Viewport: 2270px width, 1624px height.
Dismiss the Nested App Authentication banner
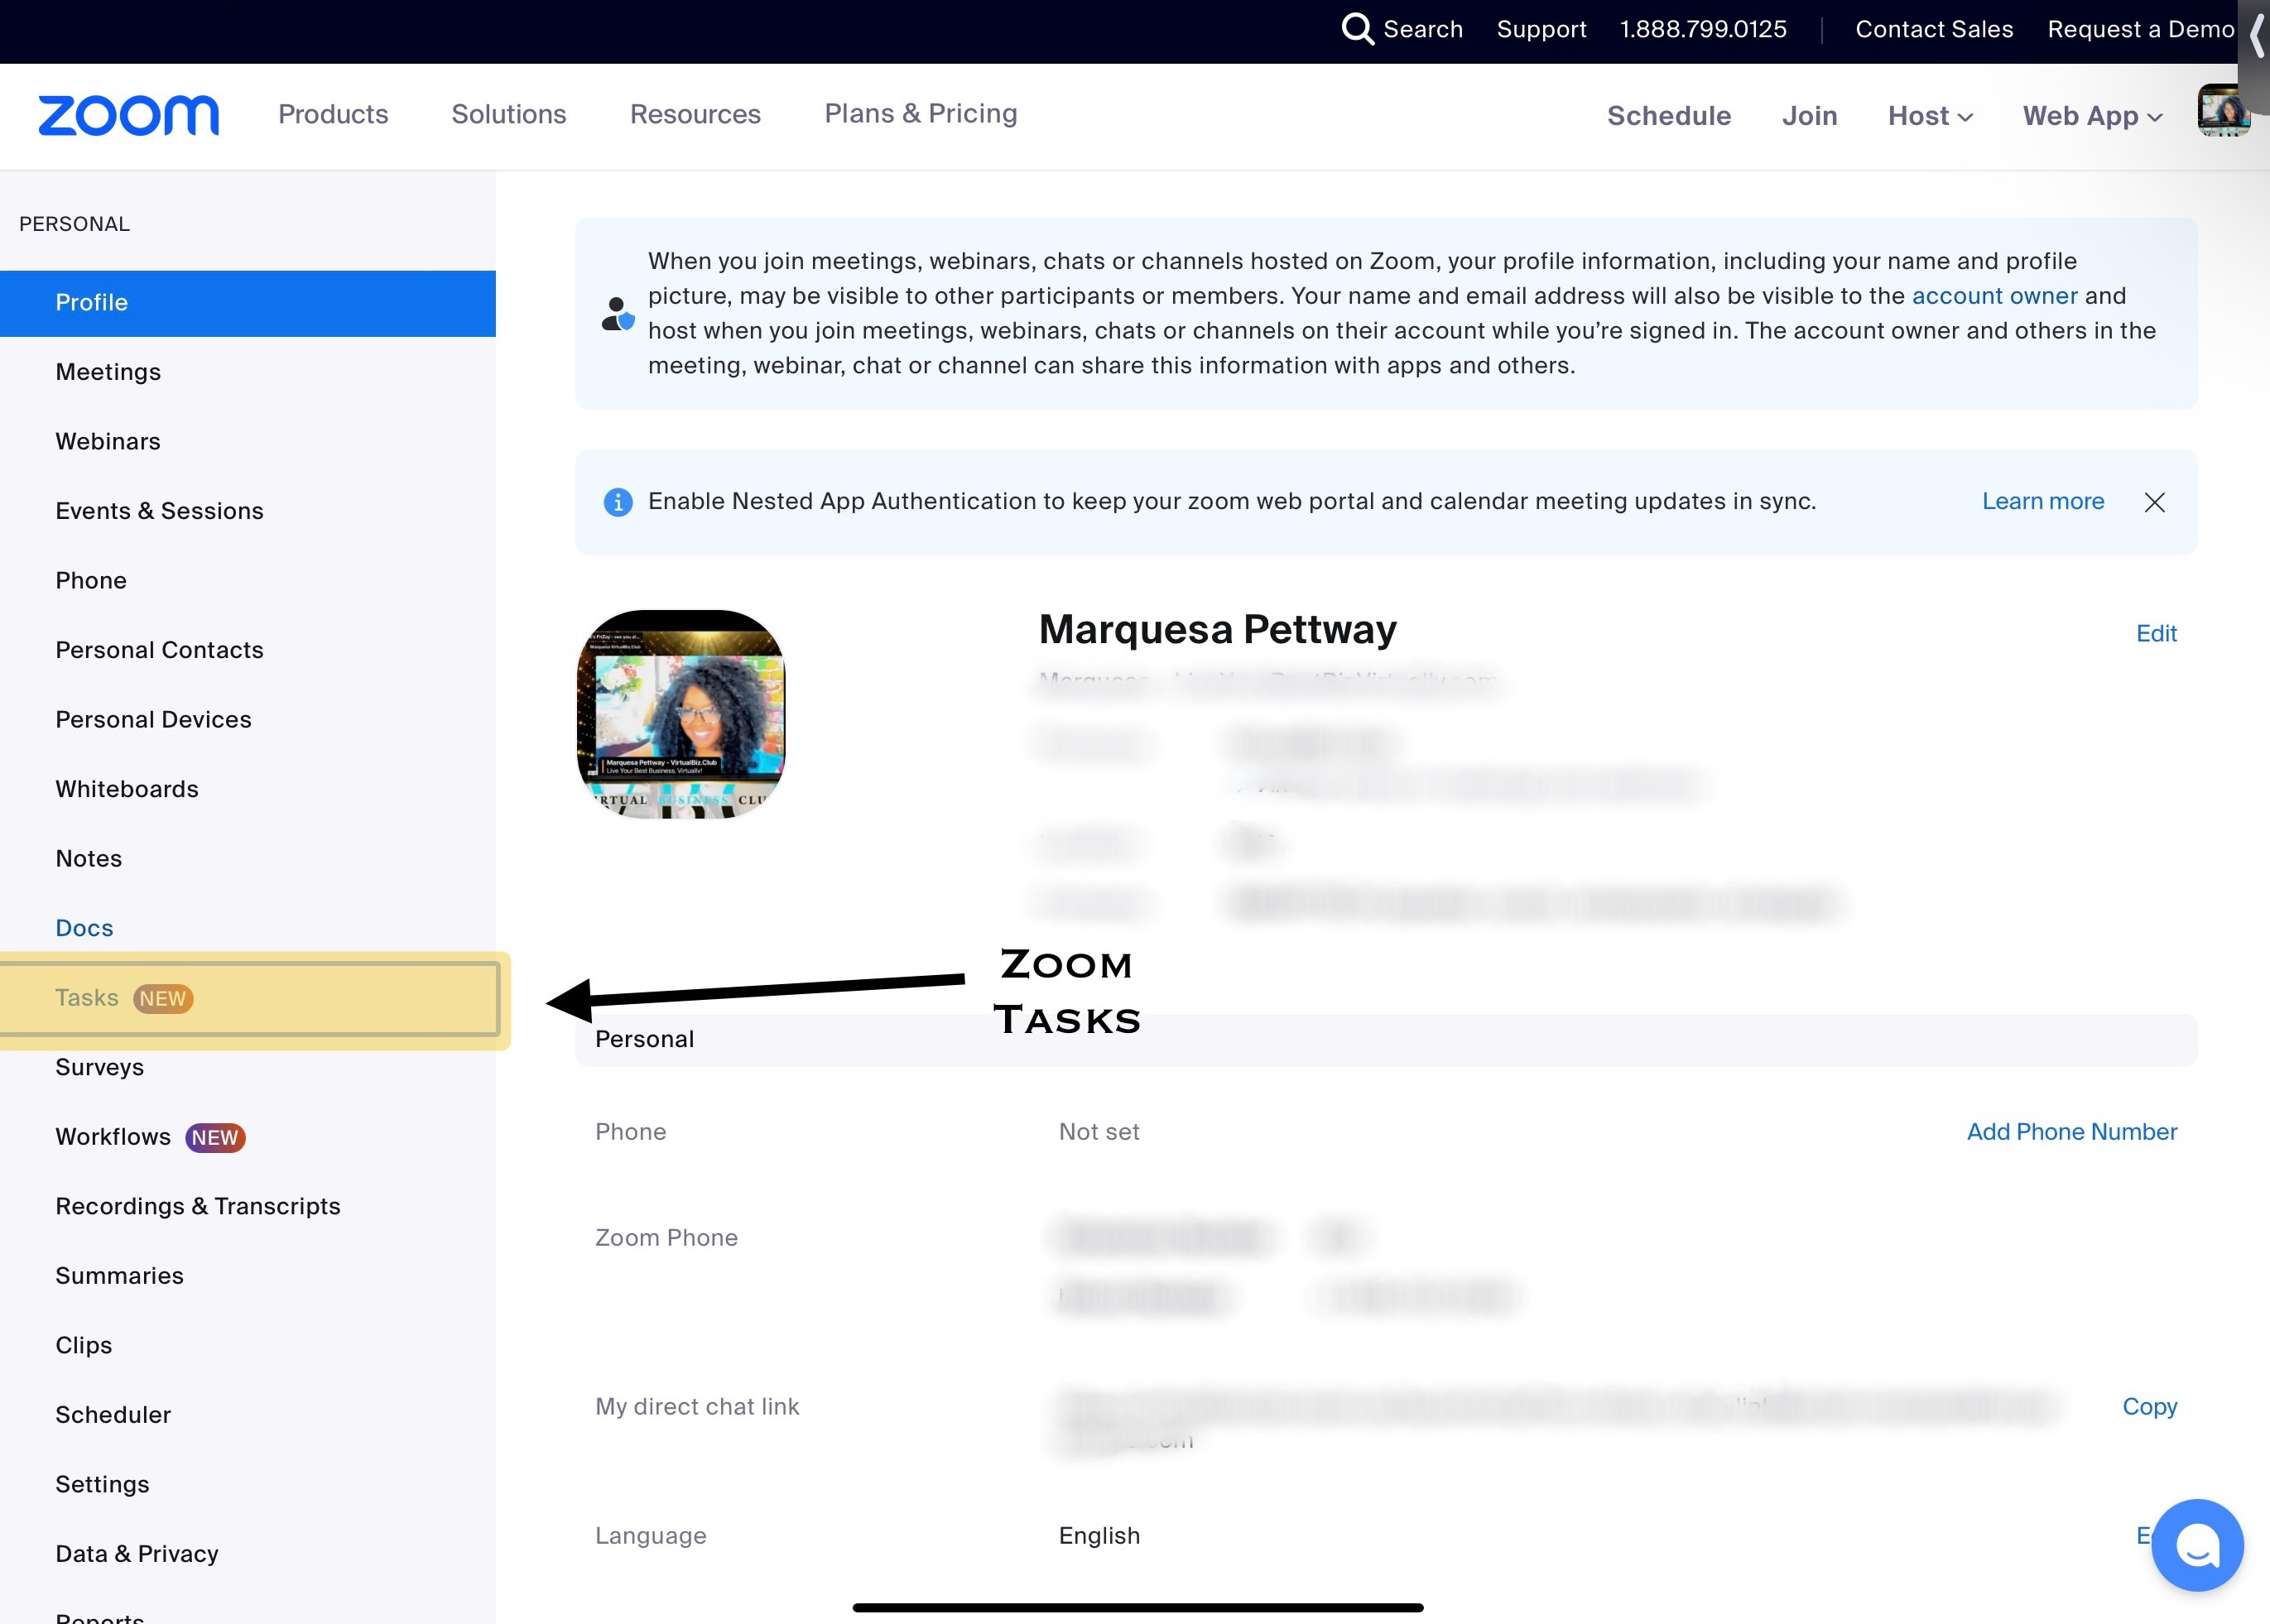point(2154,502)
